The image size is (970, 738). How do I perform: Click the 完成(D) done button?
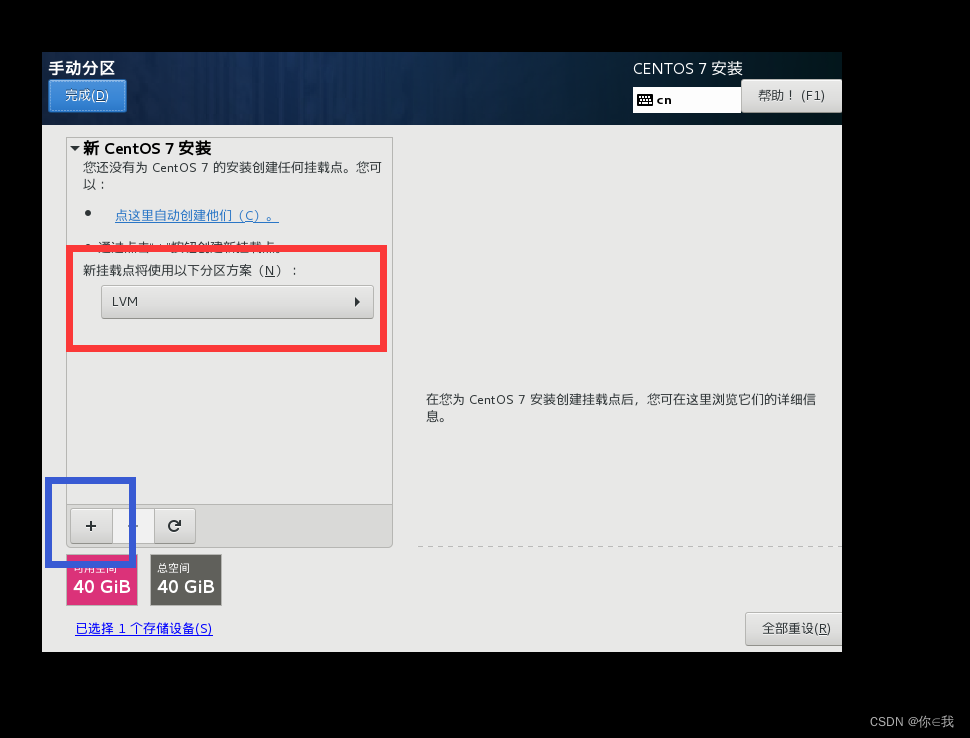tap(87, 96)
